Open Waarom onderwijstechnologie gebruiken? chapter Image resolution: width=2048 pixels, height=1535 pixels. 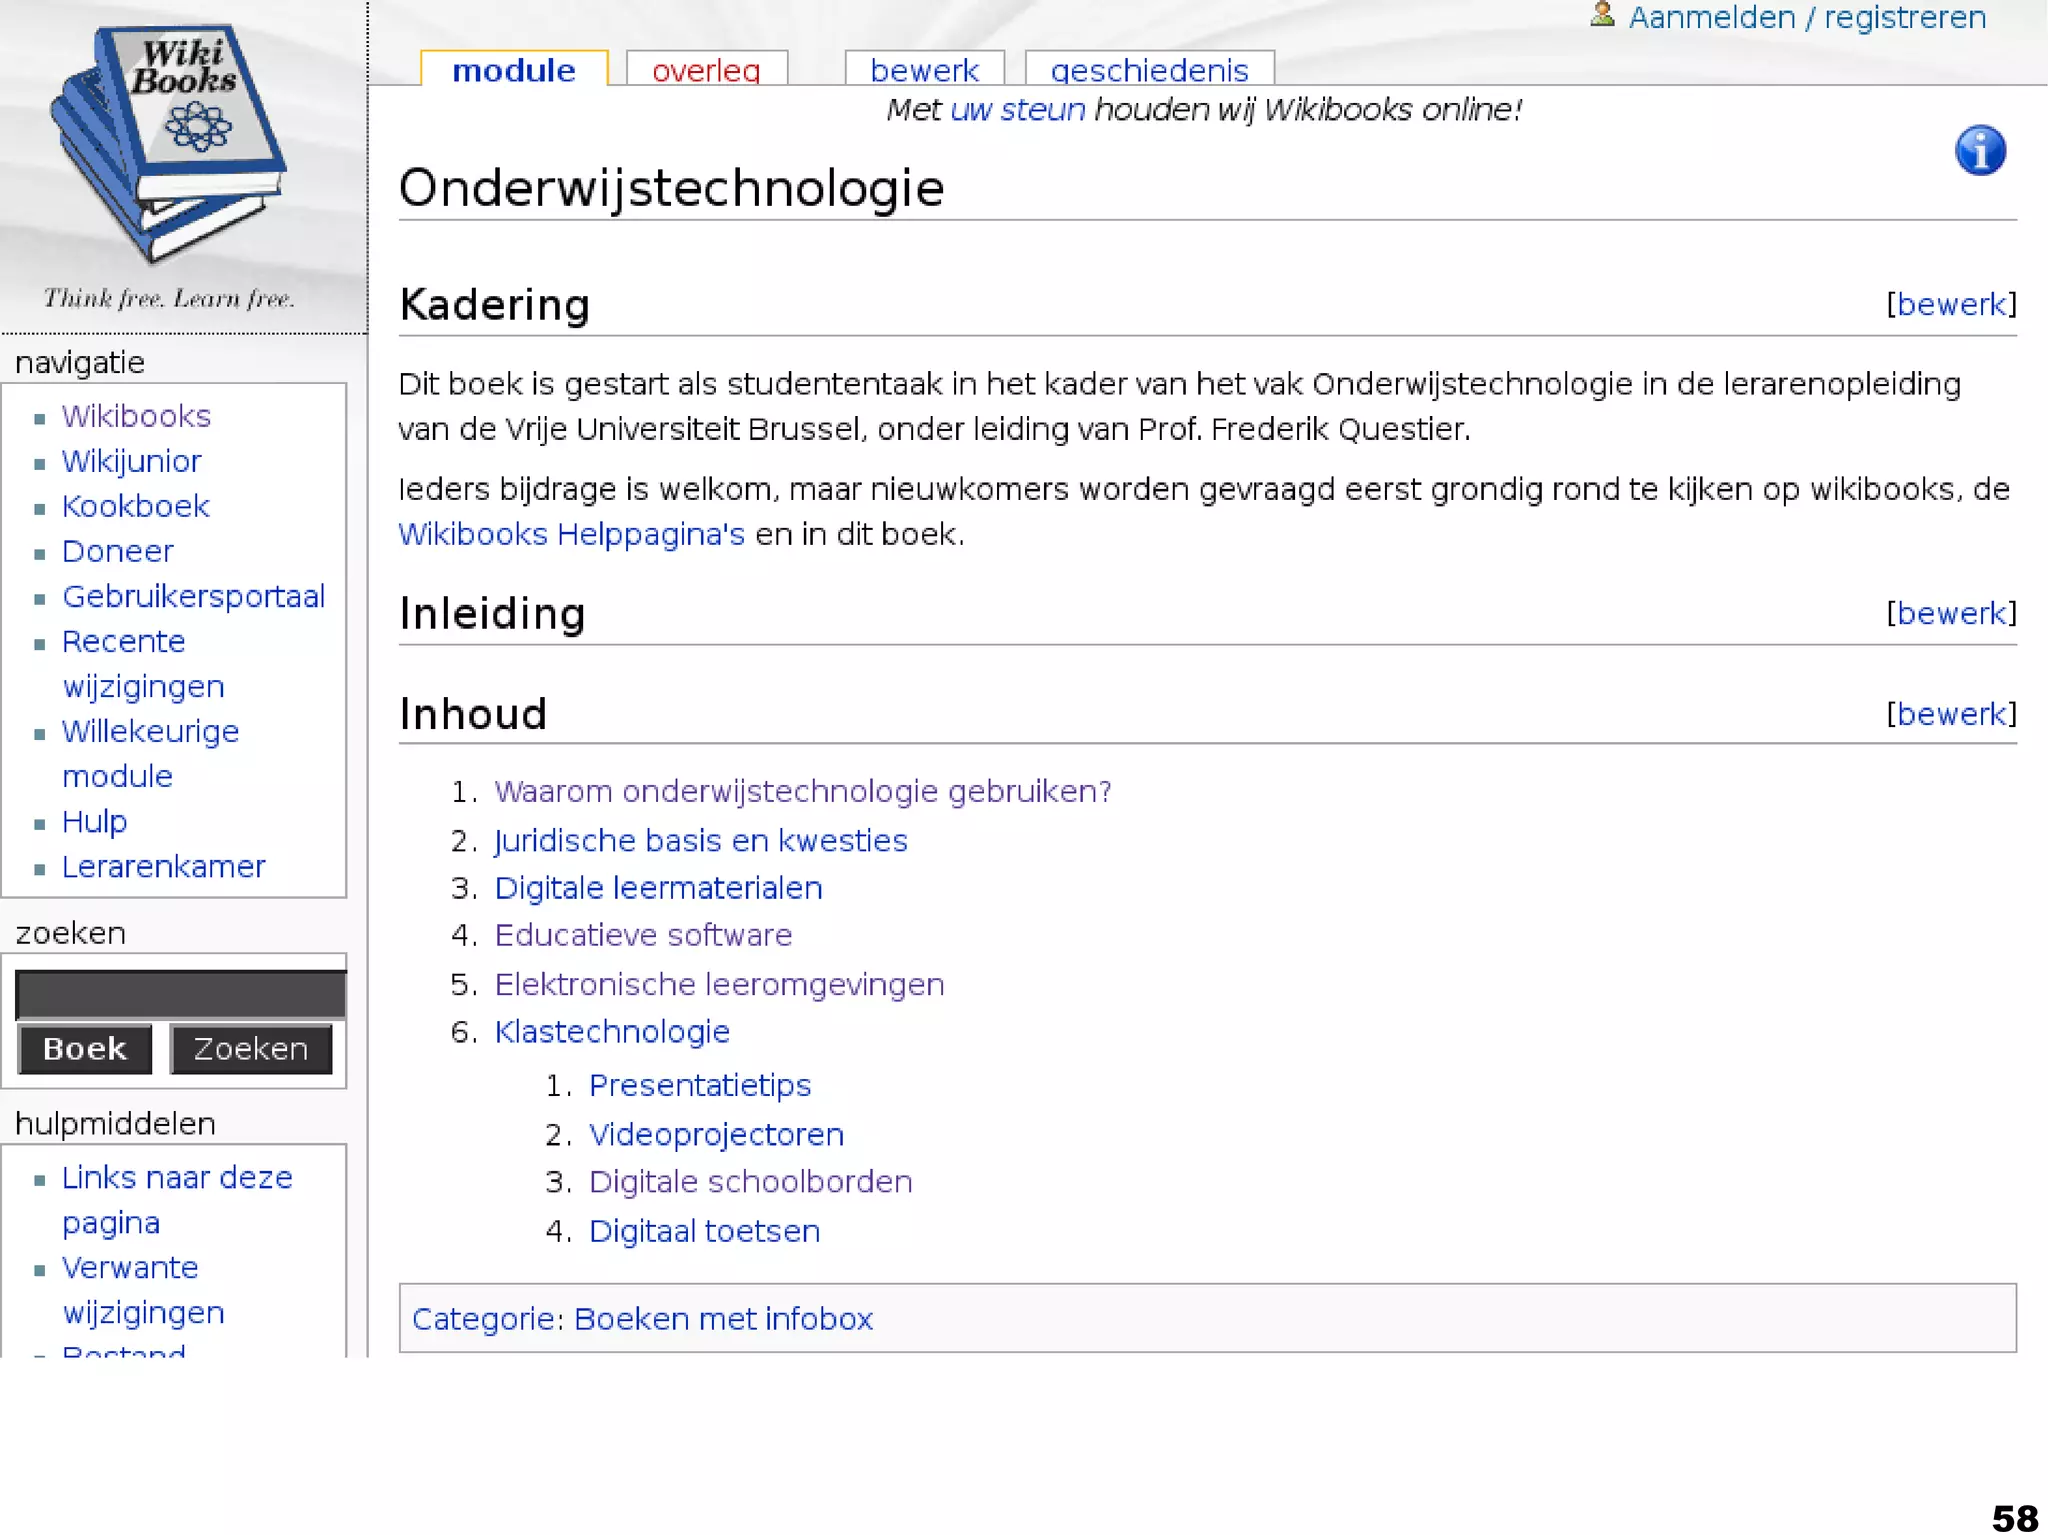click(802, 791)
